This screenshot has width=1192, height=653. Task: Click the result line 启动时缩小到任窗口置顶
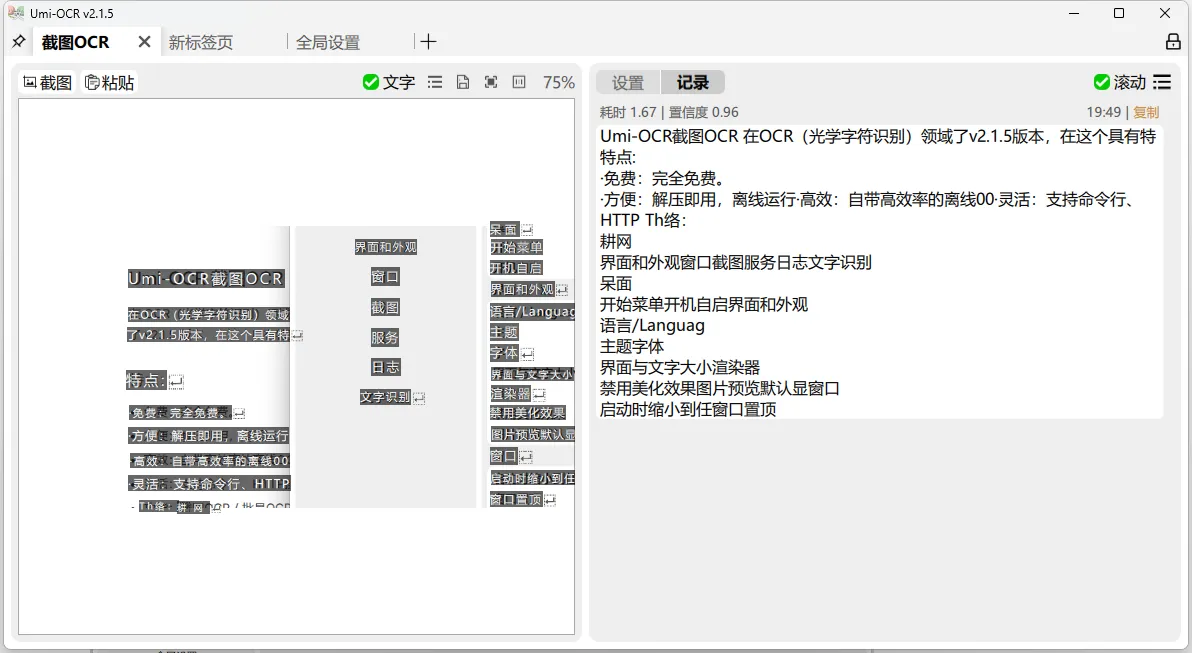688,409
